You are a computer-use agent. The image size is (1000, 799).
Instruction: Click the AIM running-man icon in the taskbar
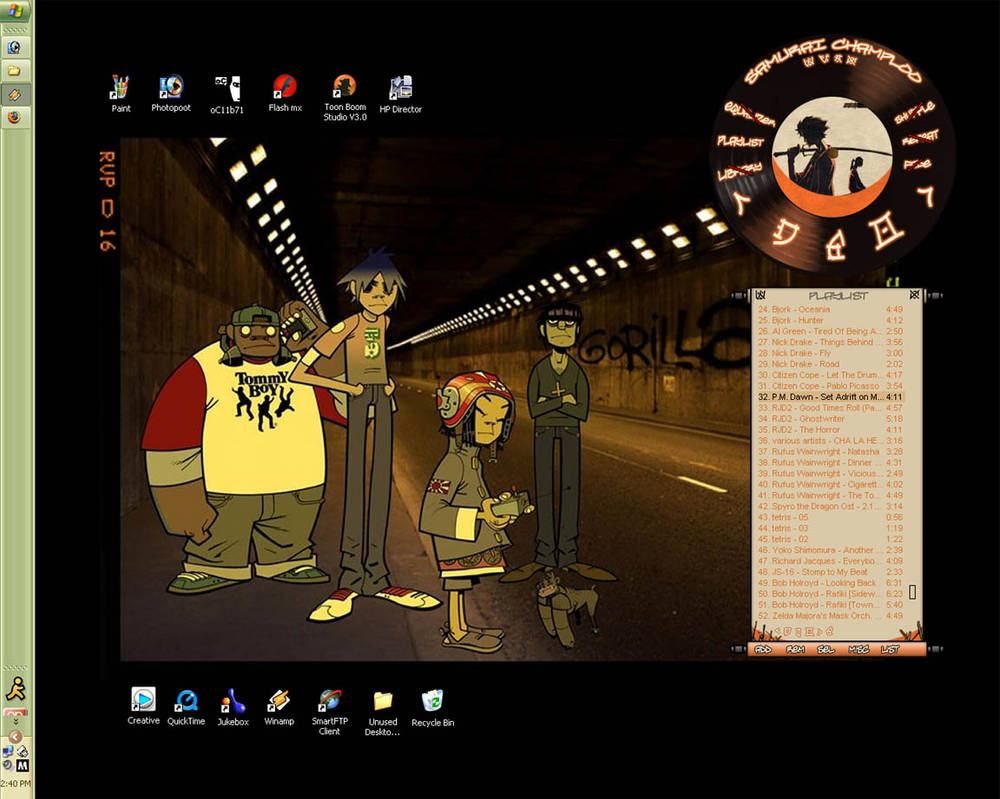16,687
